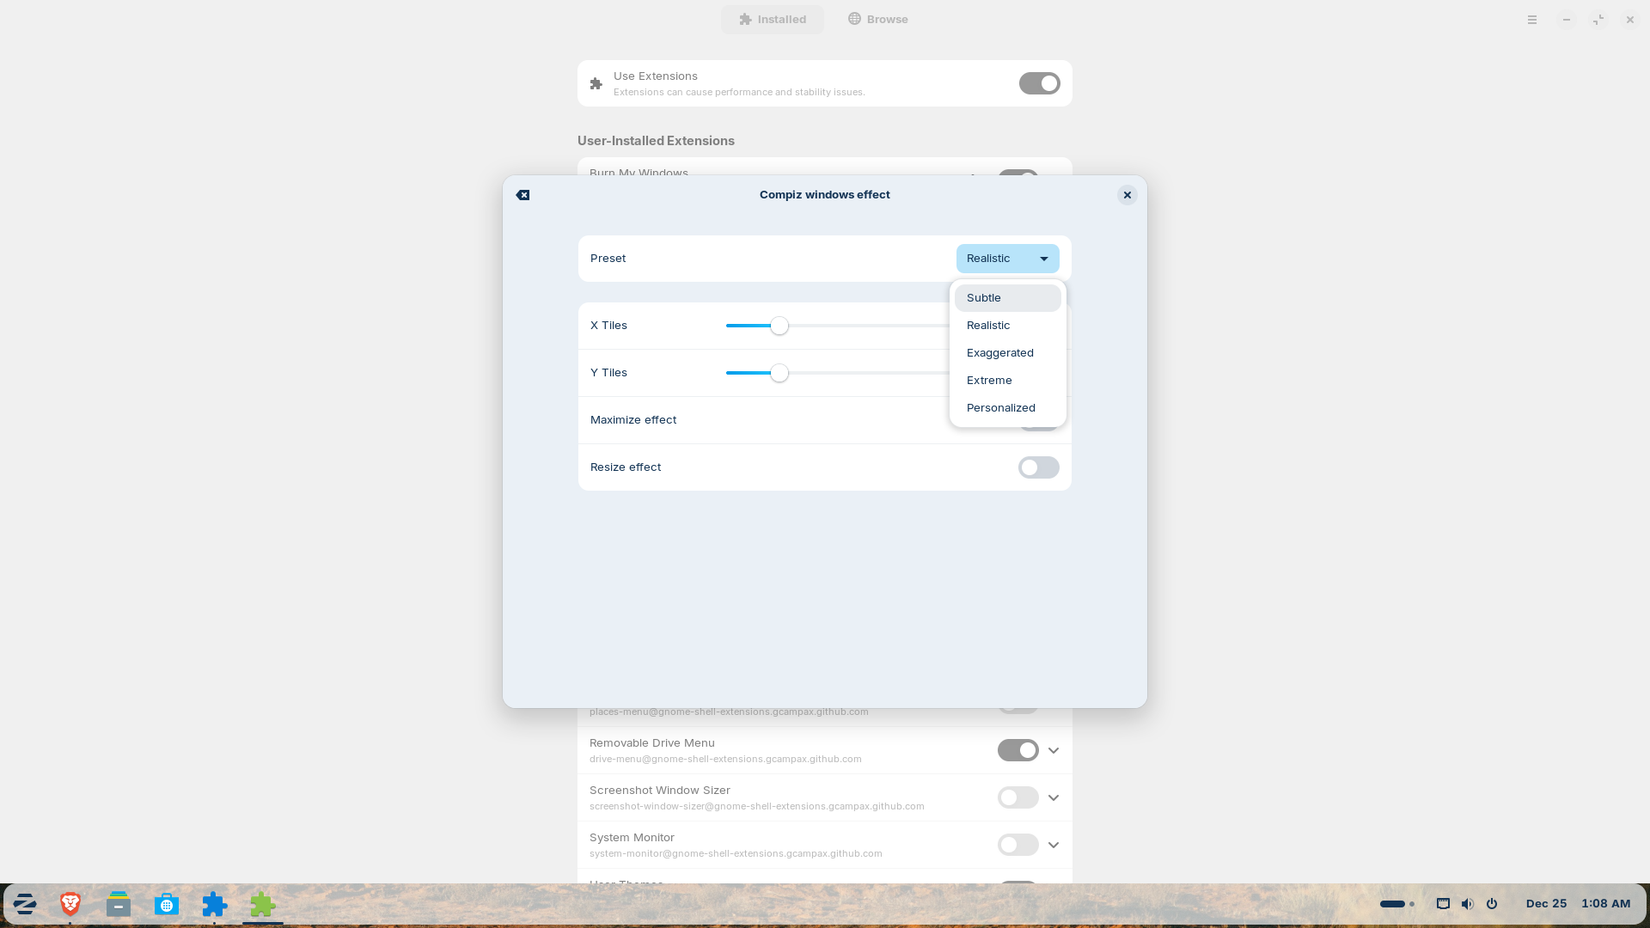
Task: Expand the Removable Drive Menu details
Action: [x=1054, y=750]
